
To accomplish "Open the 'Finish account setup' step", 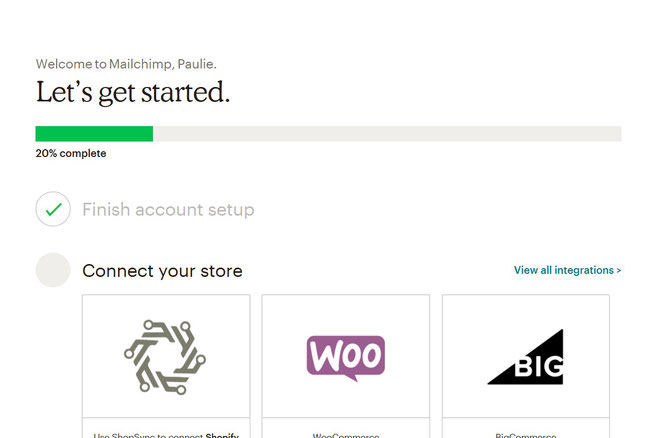I will pyautogui.click(x=168, y=209).
